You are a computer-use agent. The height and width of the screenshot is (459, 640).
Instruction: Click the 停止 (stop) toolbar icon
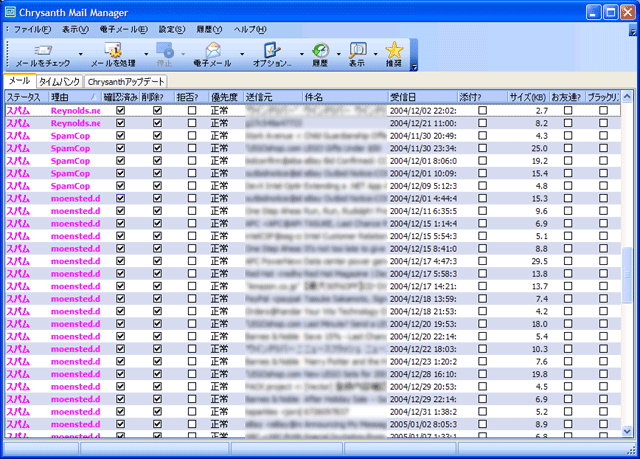coord(165,50)
